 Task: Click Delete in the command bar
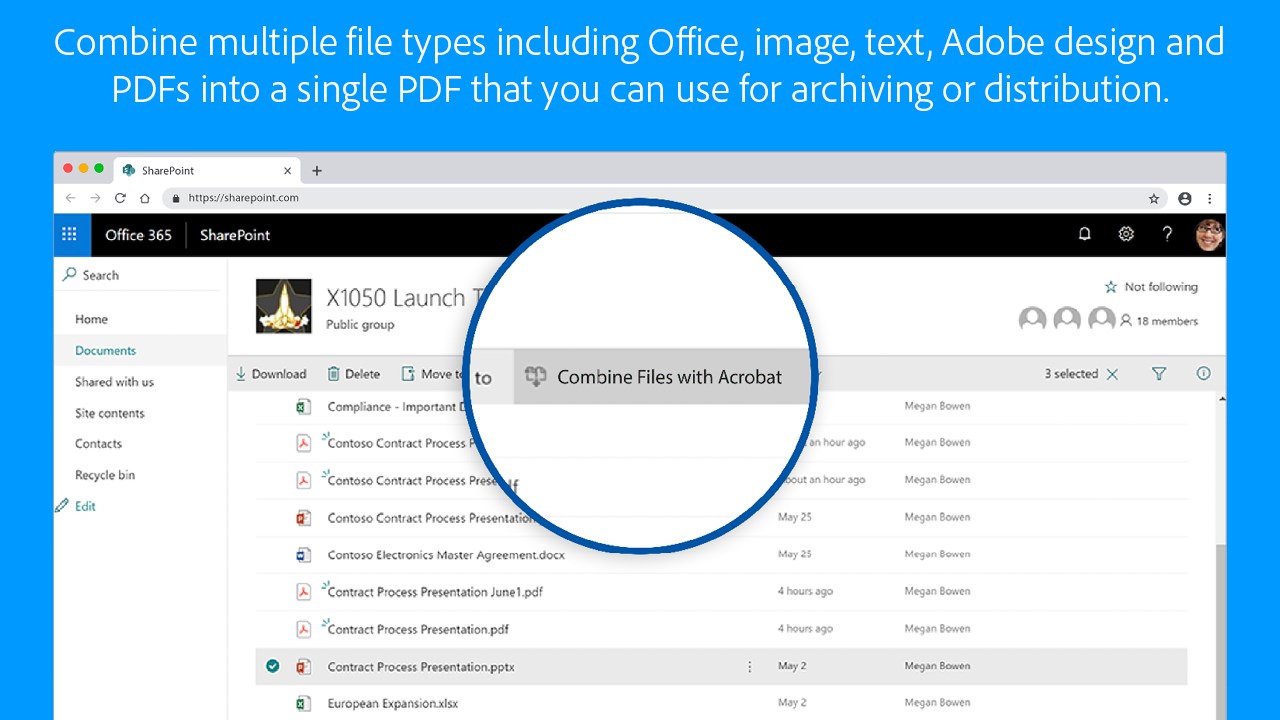[354, 374]
